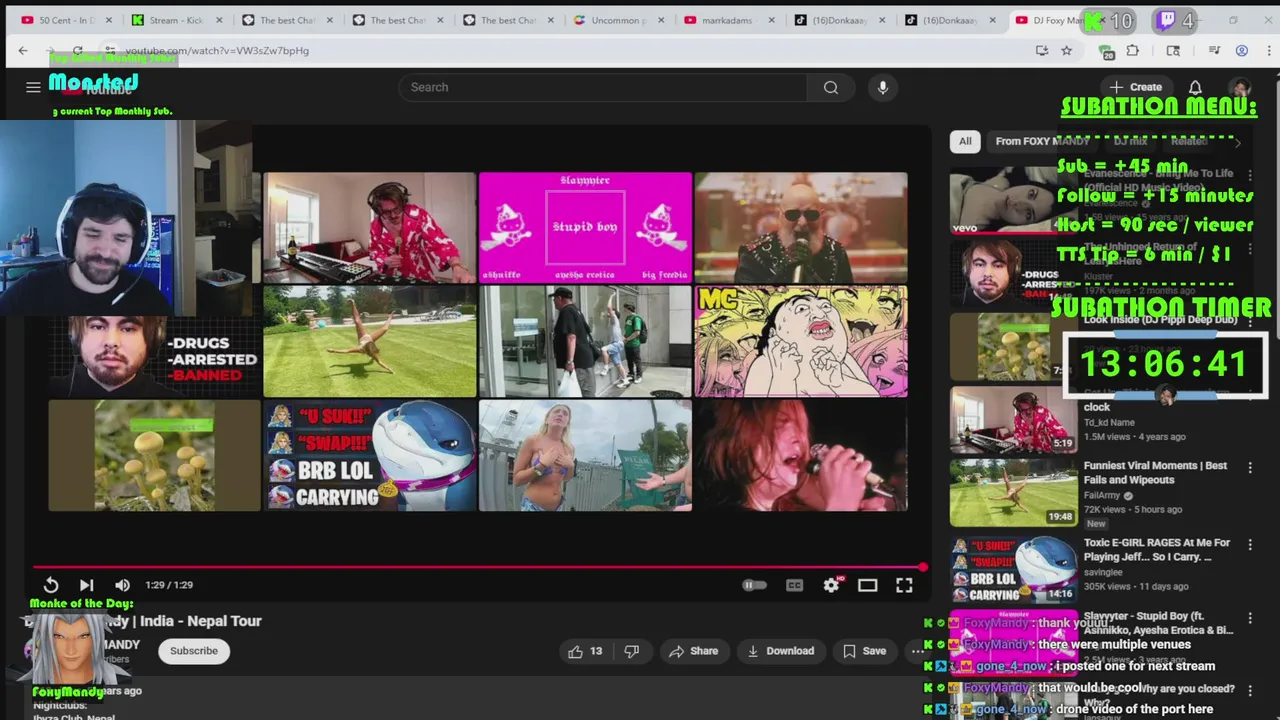Open options for Evanescence Bring Me To Life
The height and width of the screenshot is (720, 1280).
[x=1250, y=175]
